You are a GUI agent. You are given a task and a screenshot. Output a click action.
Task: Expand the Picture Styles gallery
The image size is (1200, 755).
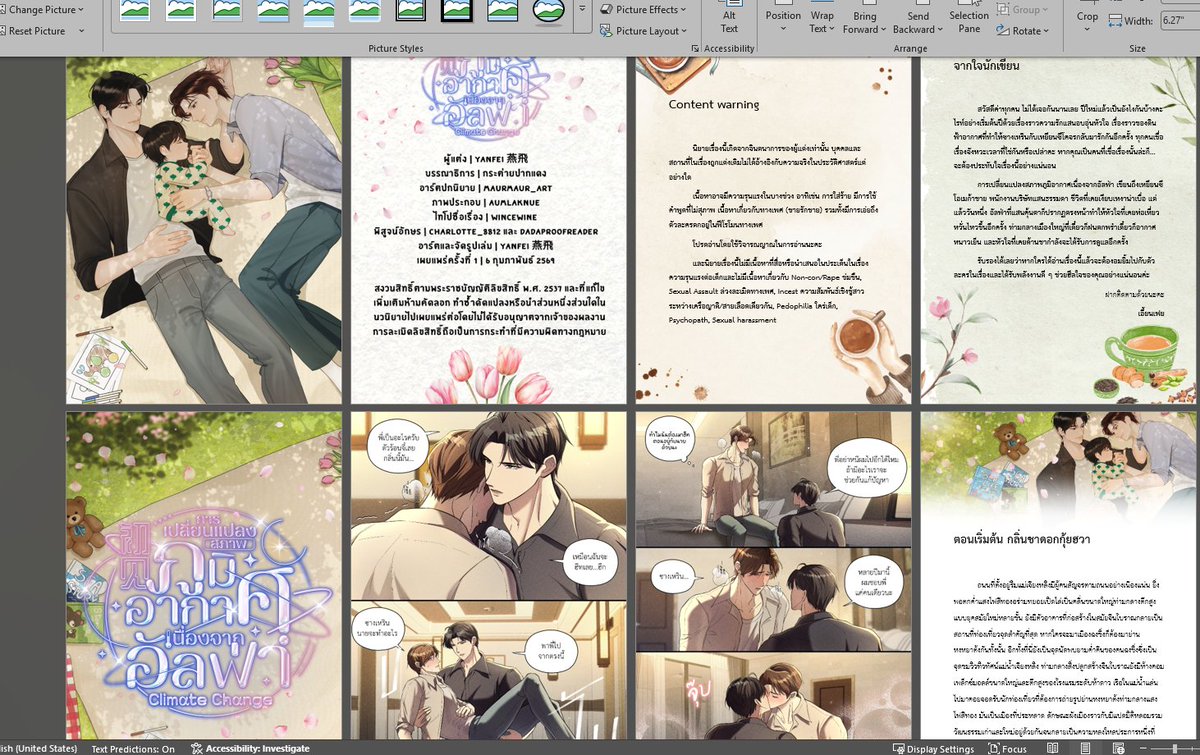tap(583, 10)
